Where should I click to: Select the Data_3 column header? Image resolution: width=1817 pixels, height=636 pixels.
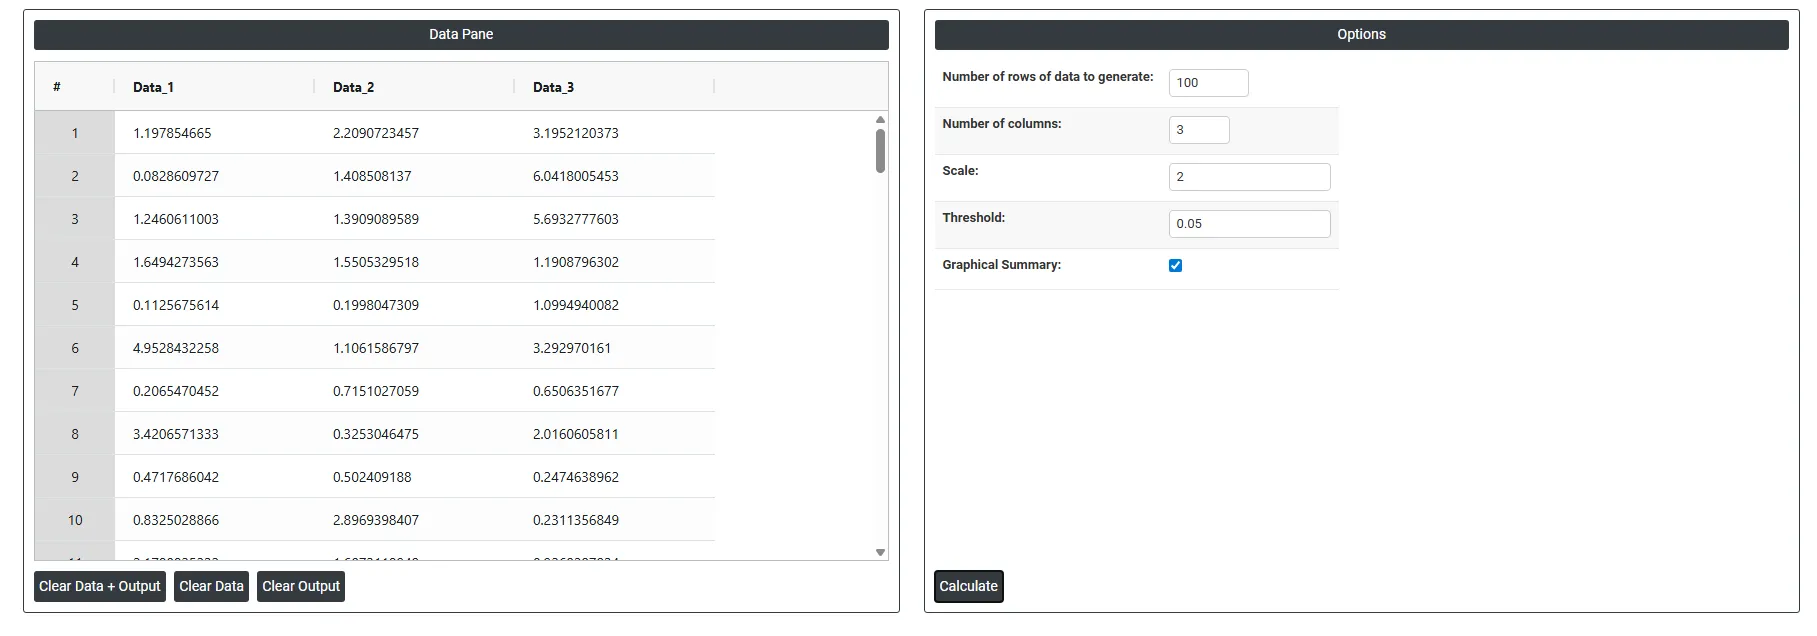click(614, 87)
